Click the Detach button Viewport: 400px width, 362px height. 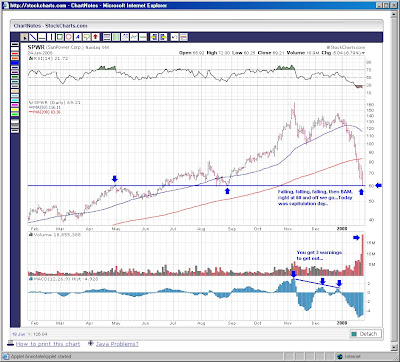point(365,334)
